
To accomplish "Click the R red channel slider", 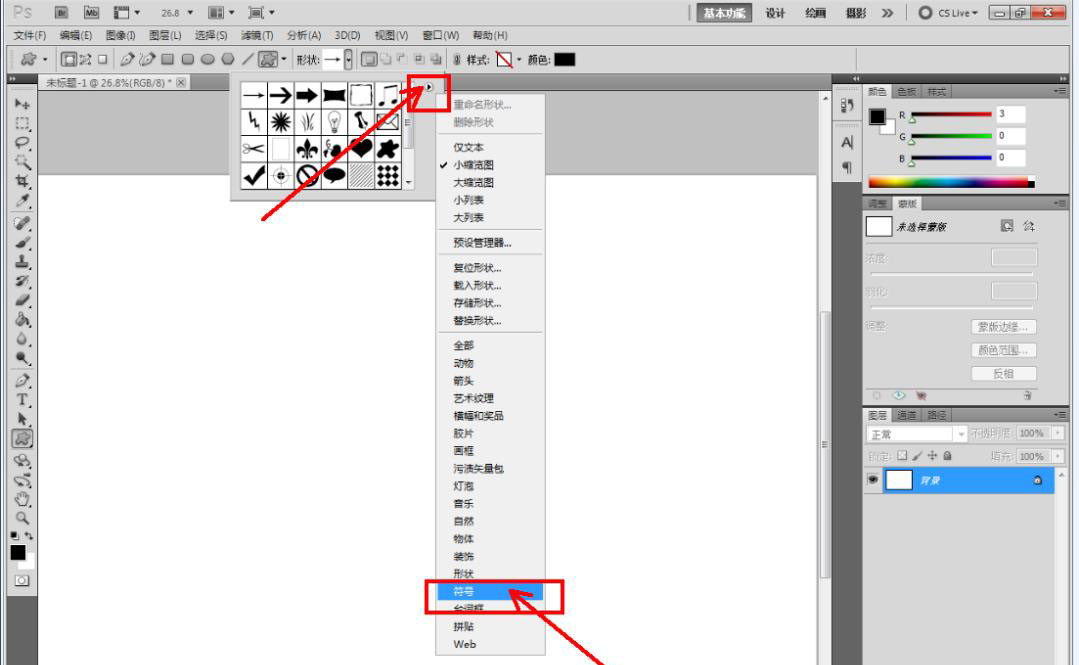I will point(951,115).
